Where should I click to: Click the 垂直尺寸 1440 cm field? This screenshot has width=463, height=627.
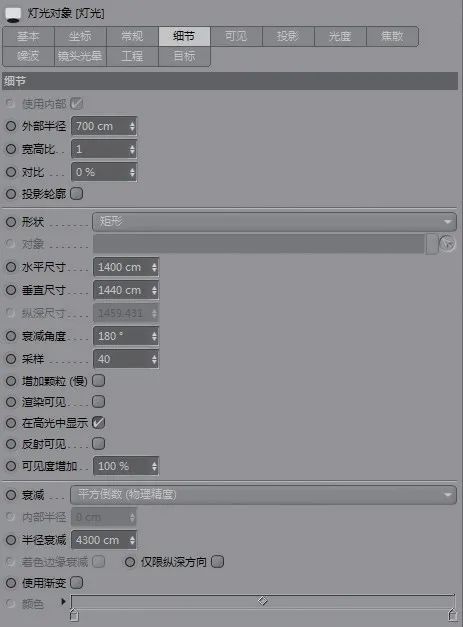click(126, 290)
